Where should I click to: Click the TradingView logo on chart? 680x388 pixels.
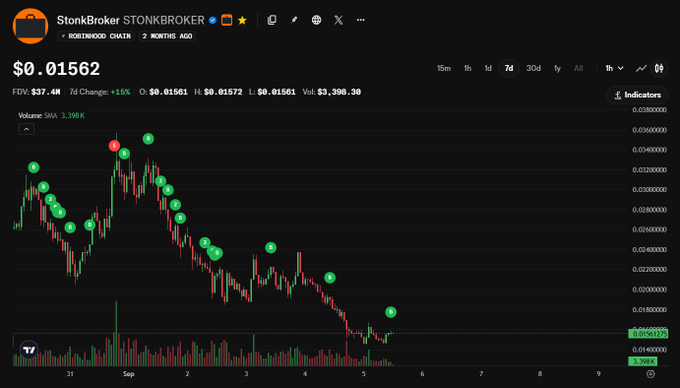pos(29,350)
